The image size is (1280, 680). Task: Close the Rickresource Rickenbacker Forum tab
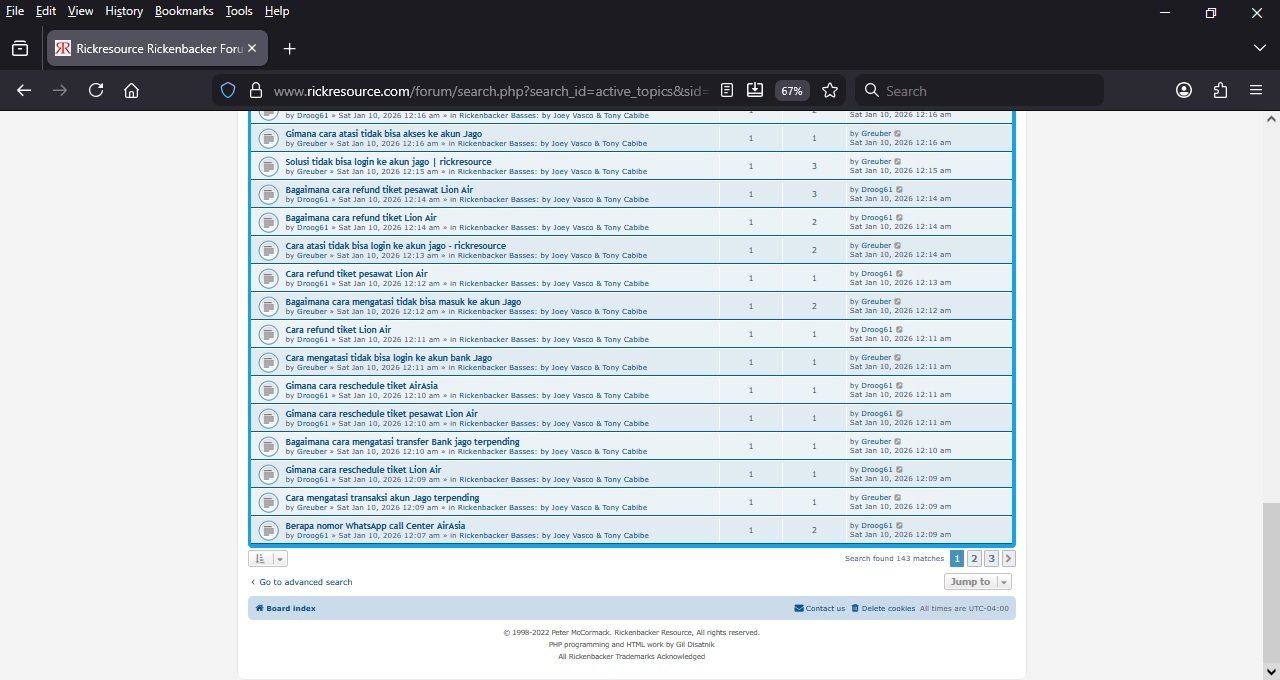252,48
